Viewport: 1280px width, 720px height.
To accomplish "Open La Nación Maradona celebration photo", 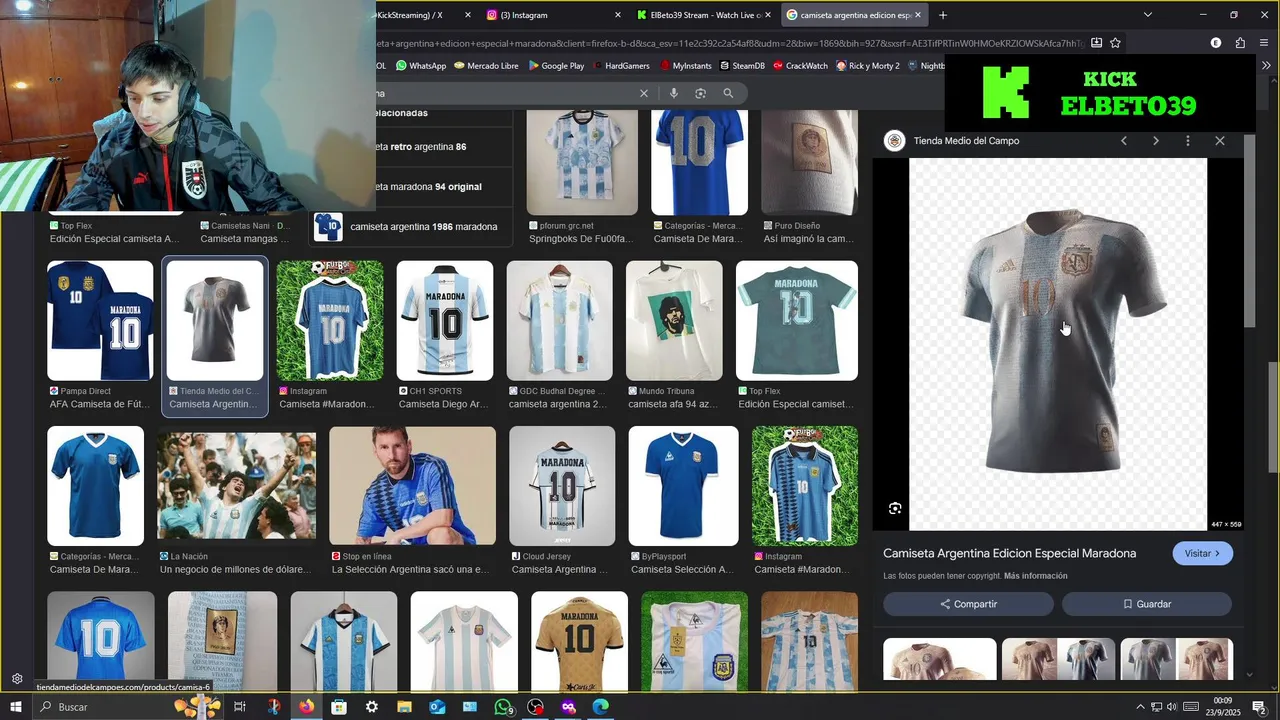I will click(x=237, y=486).
